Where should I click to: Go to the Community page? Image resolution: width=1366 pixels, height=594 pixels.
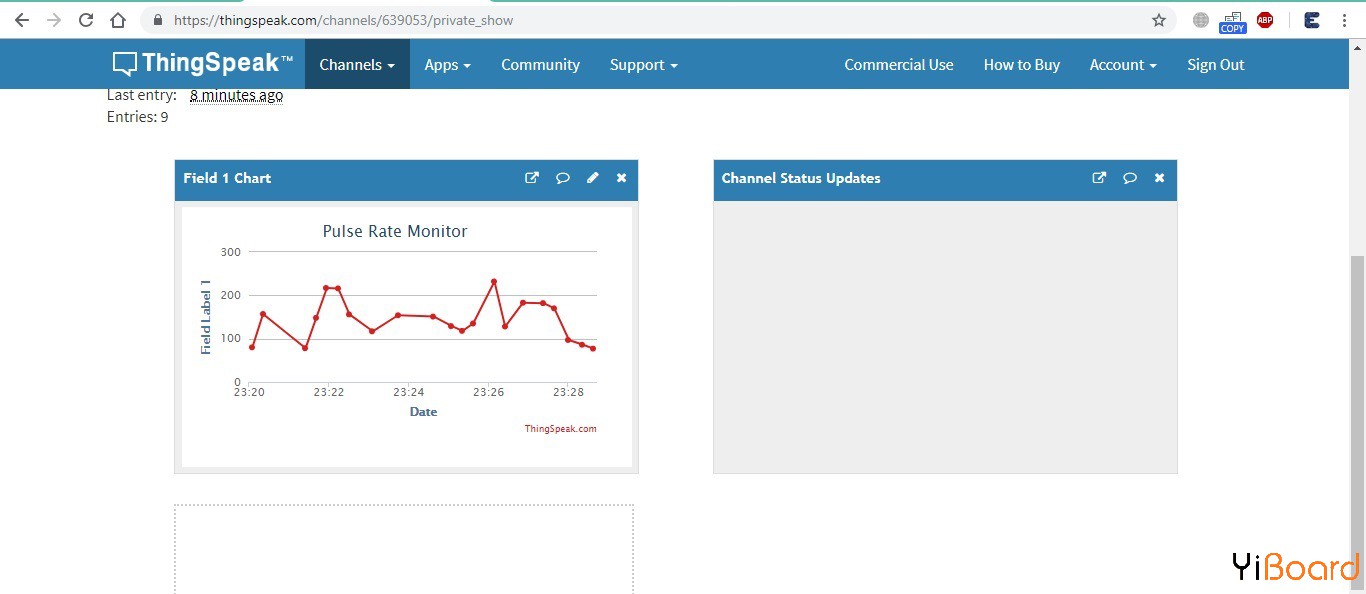(540, 64)
